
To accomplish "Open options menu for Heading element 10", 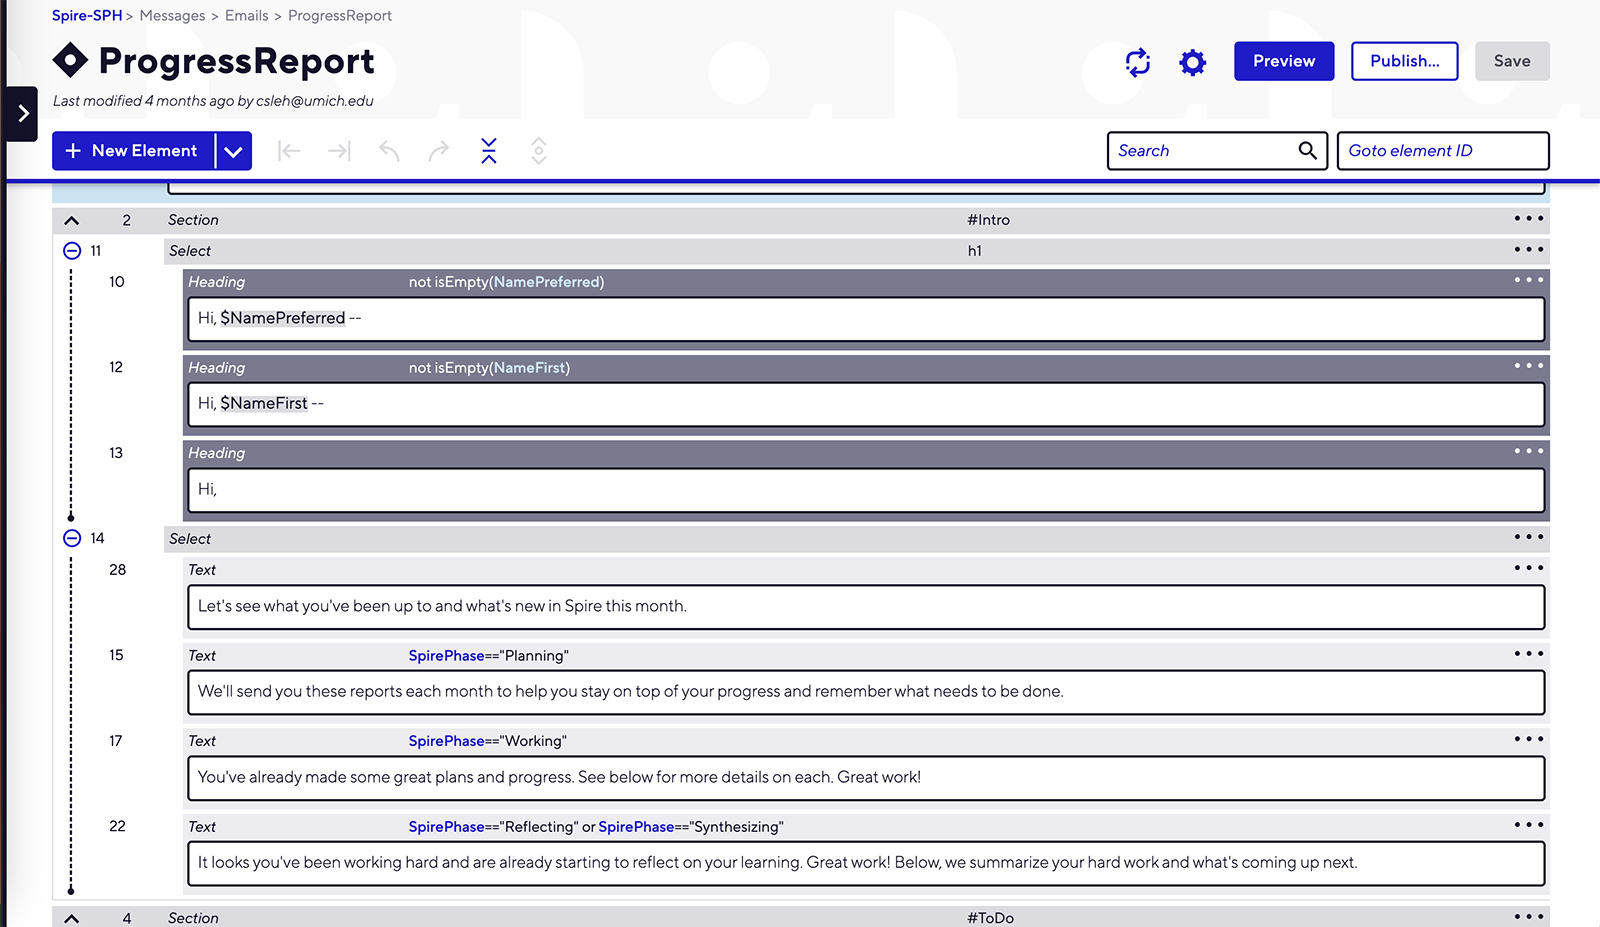I will [1528, 281].
